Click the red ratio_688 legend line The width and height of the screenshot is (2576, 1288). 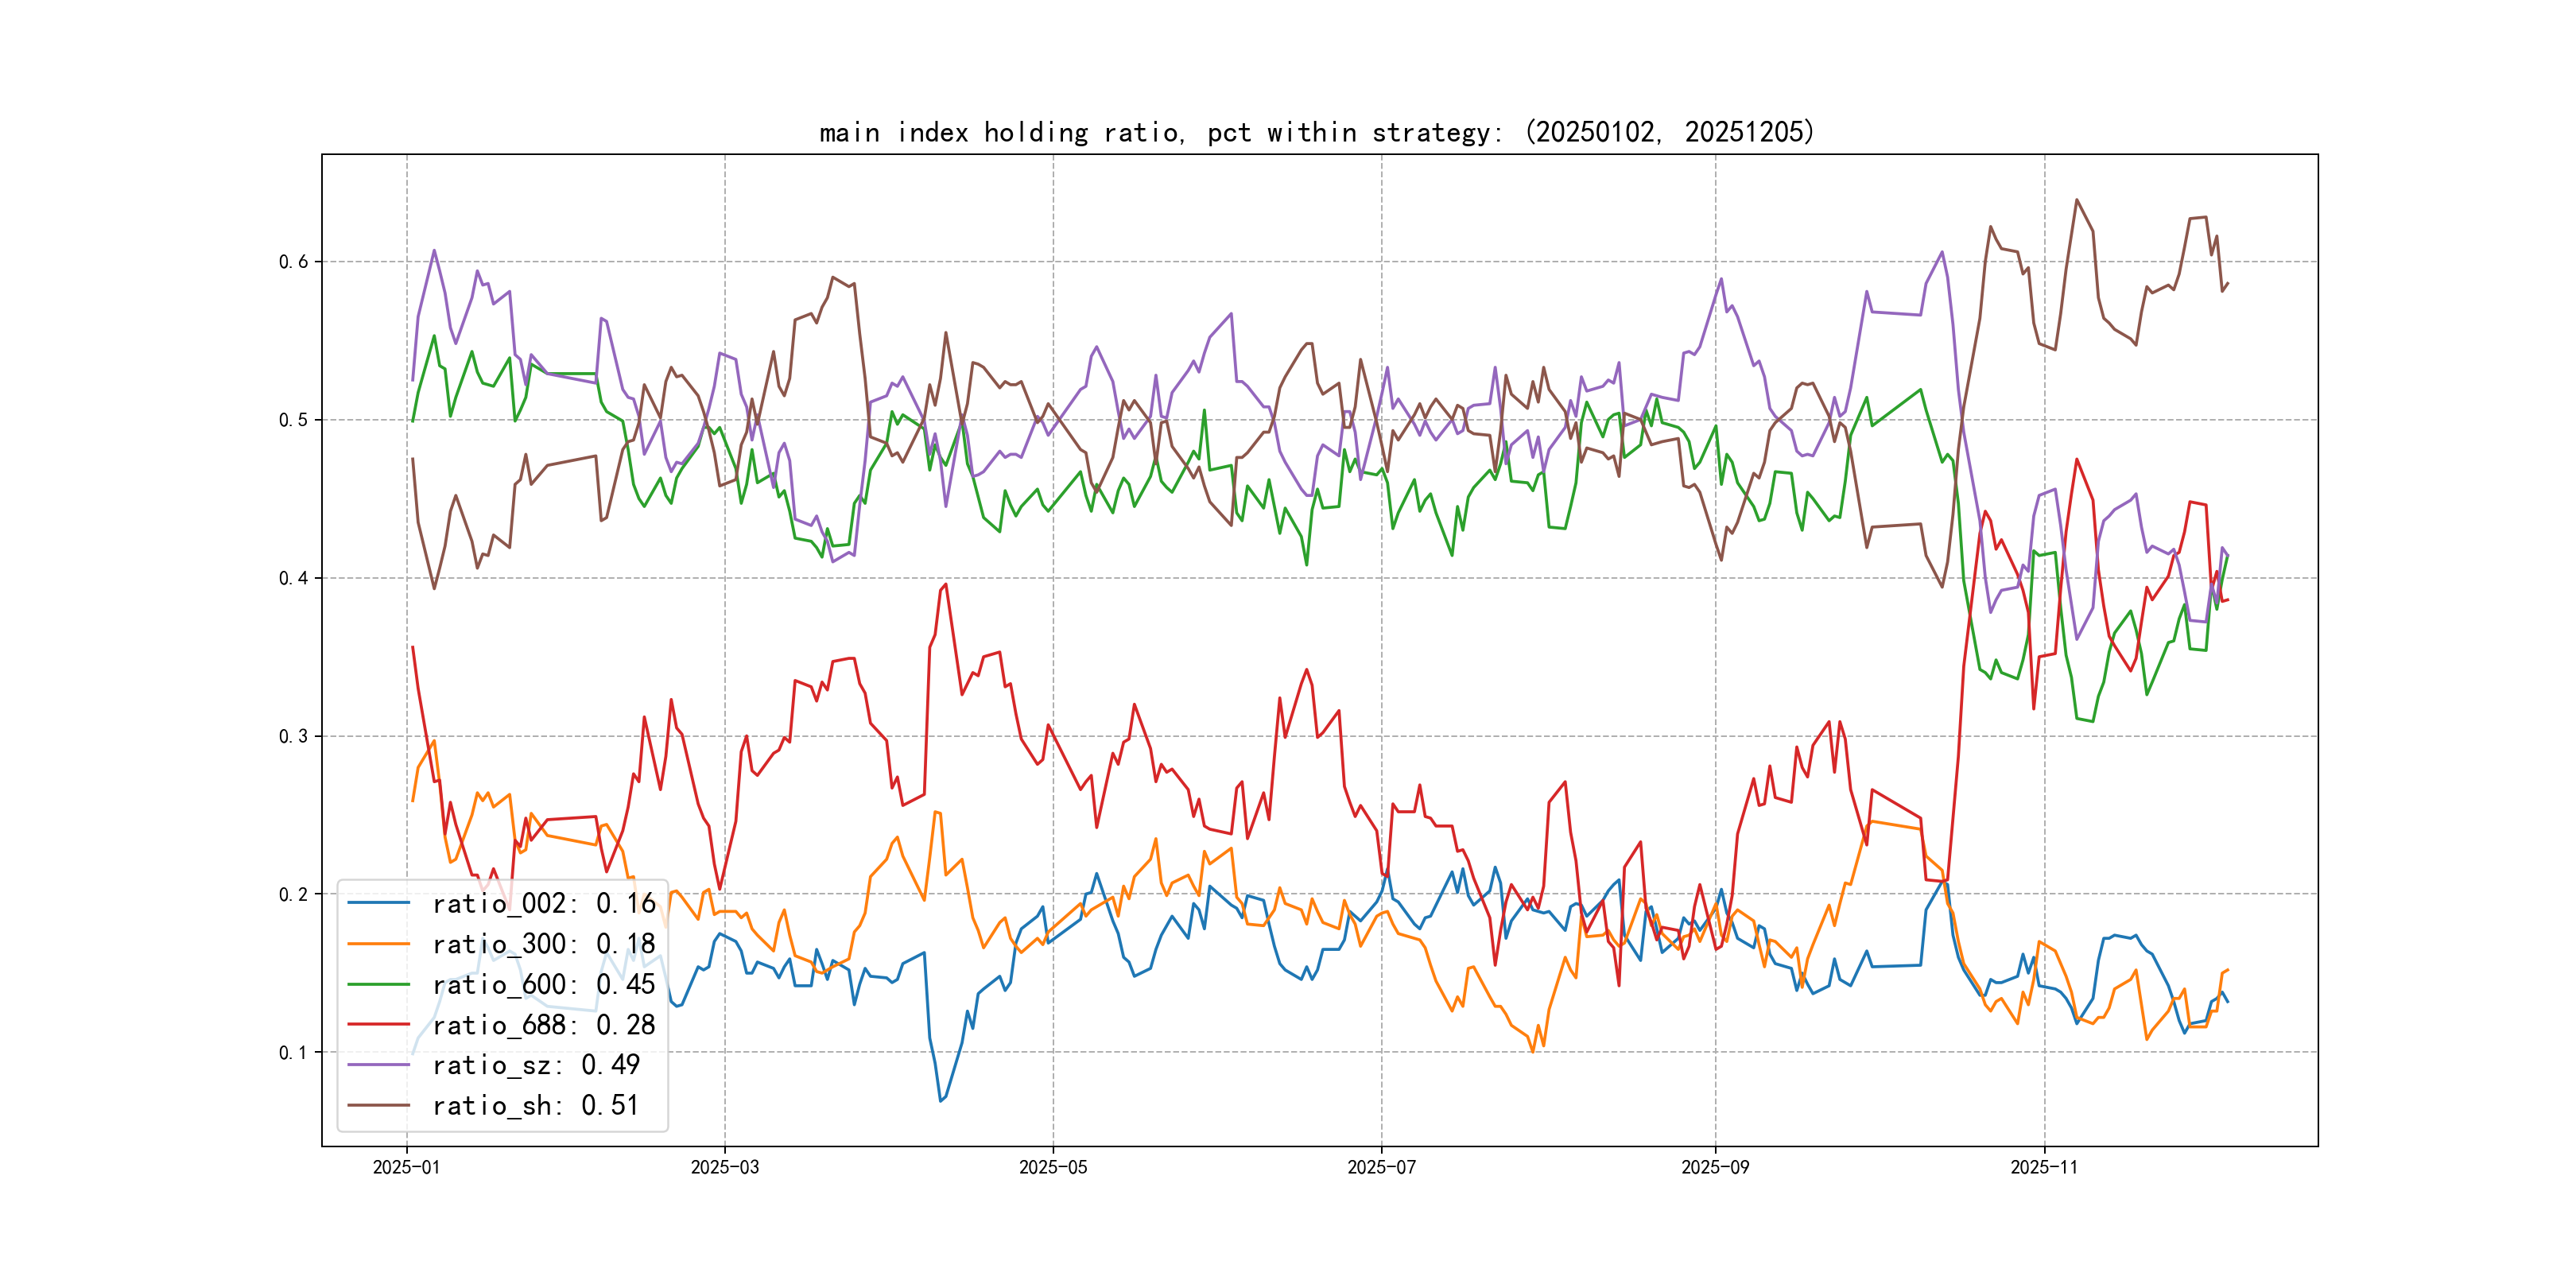tap(378, 1024)
